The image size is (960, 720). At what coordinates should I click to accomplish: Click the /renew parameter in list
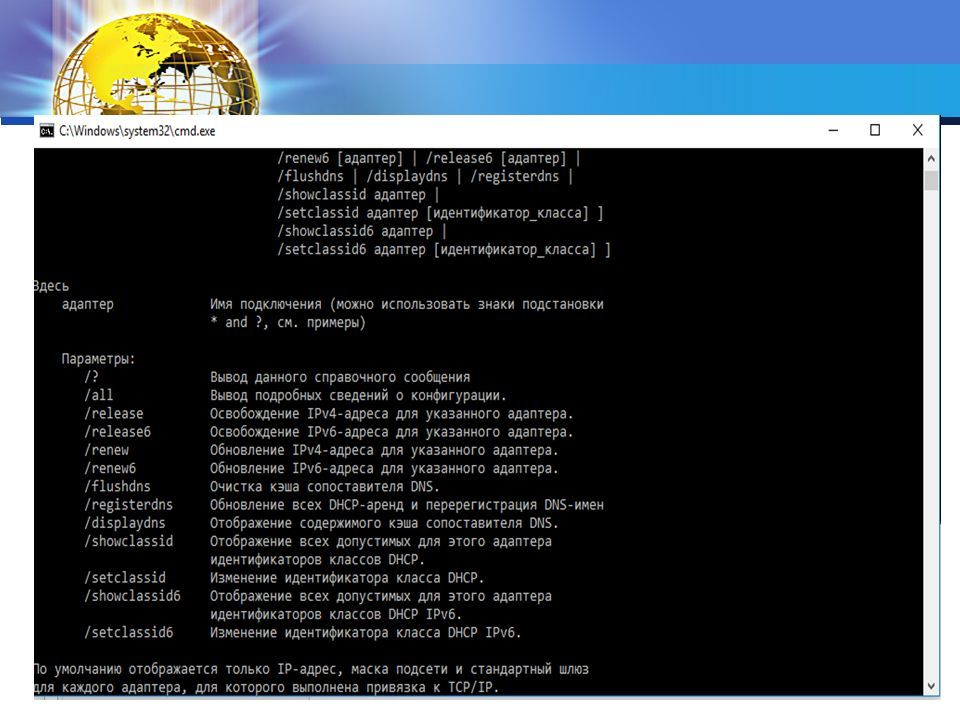click(x=107, y=451)
